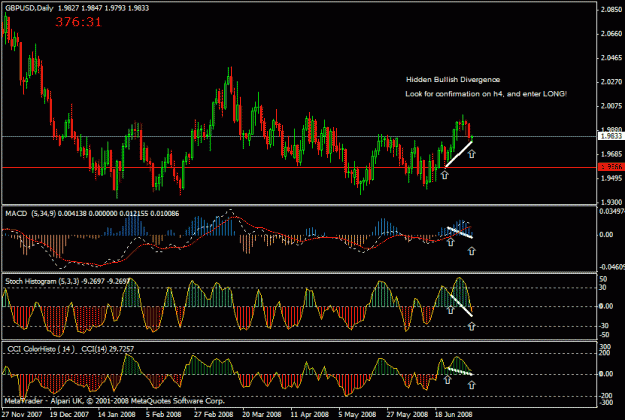The width and height of the screenshot is (625, 420).
Task: Click the 27 Feb 2008 date label
Action: pyautogui.click(x=214, y=414)
